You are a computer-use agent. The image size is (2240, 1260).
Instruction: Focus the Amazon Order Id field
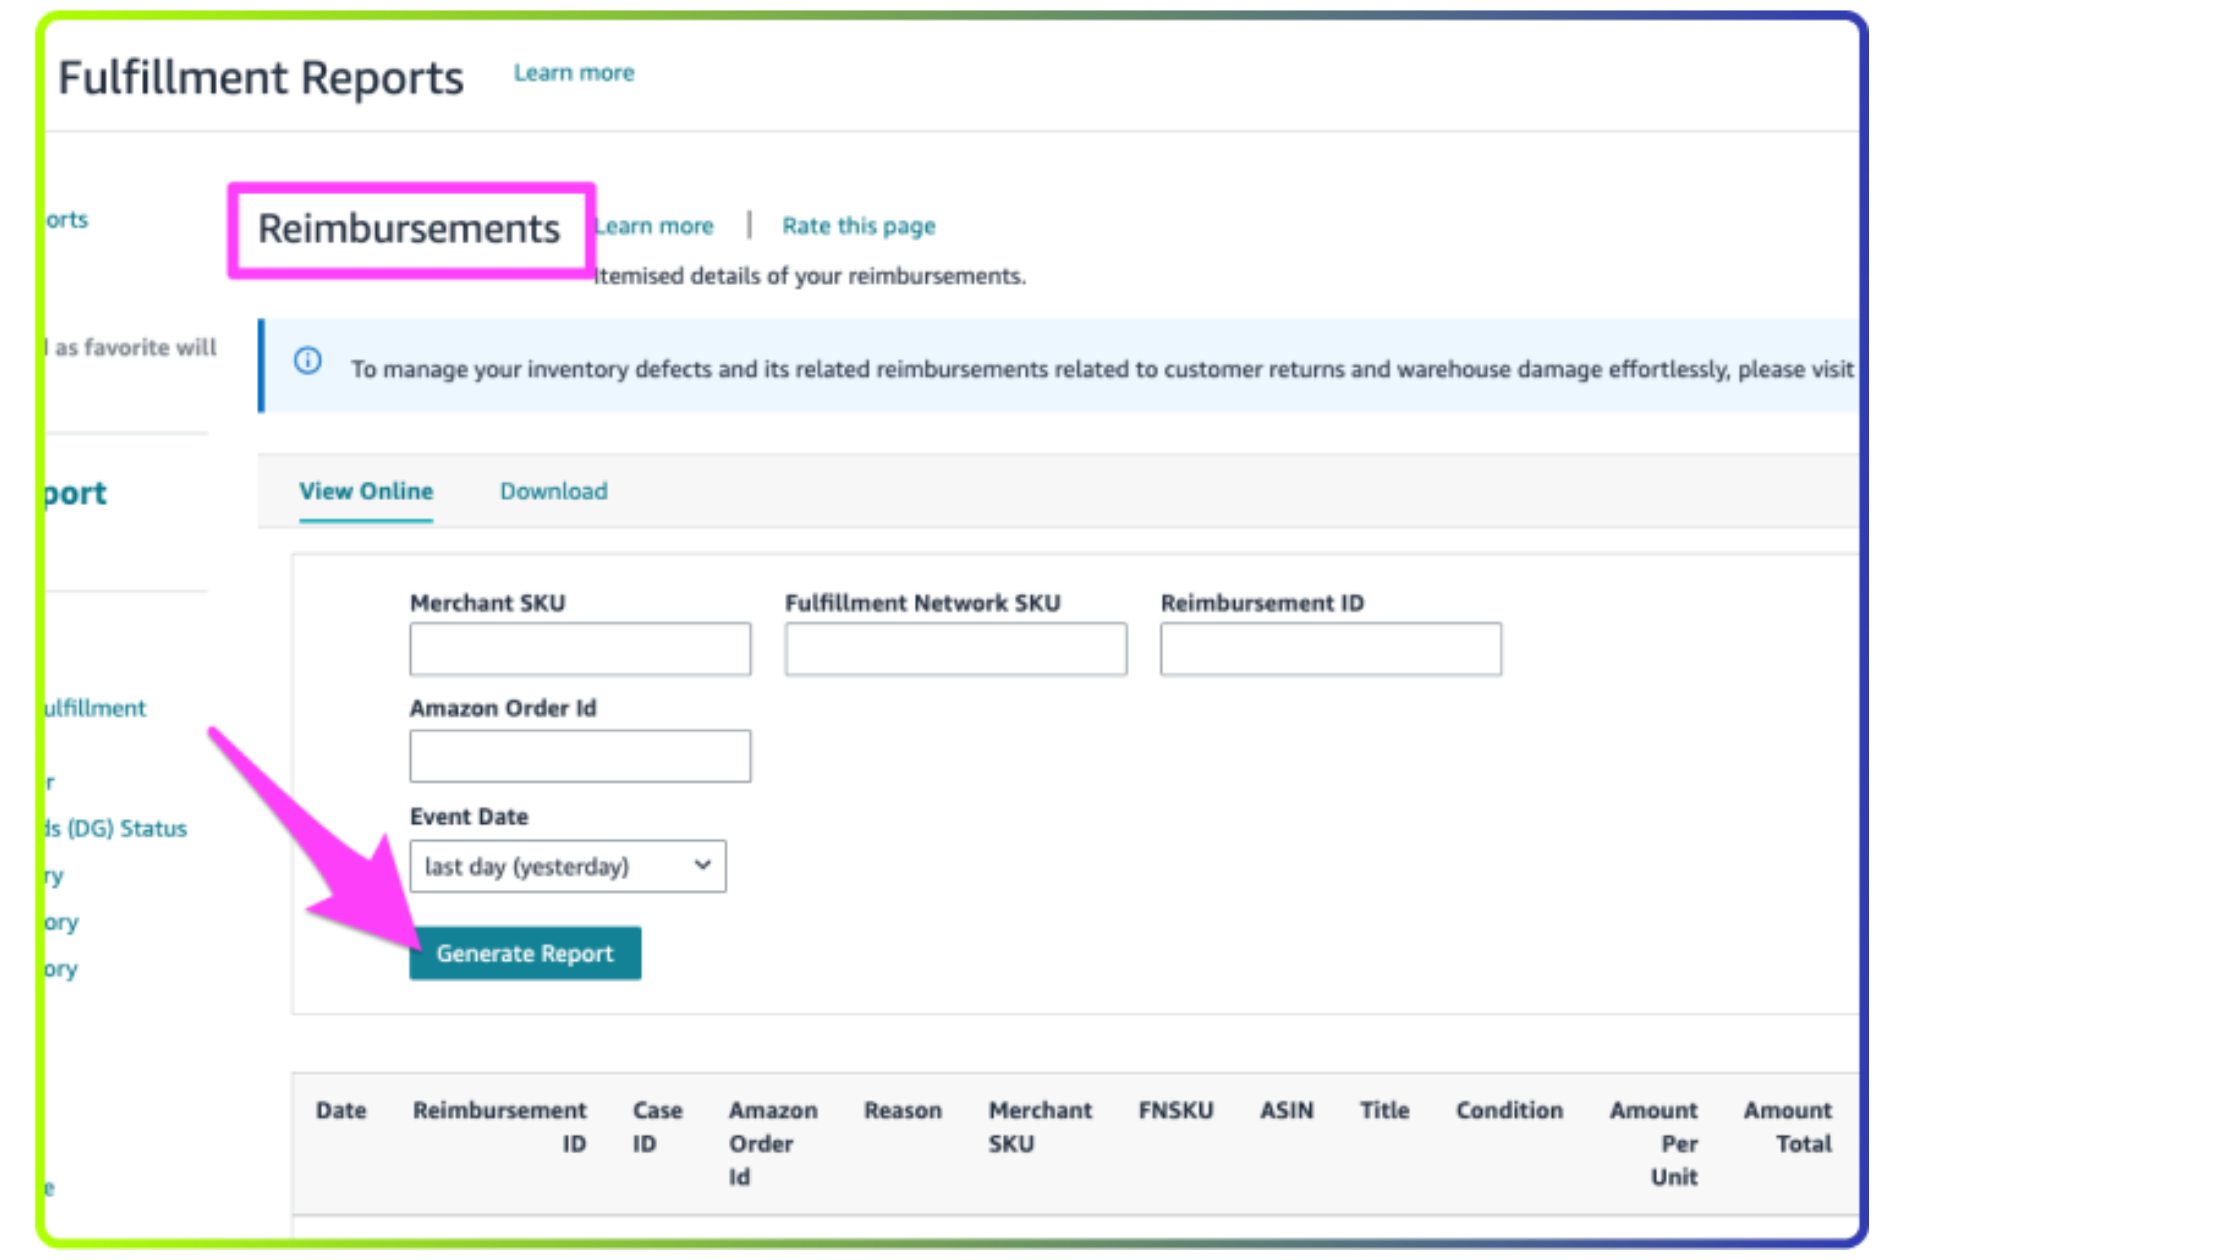click(x=580, y=756)
